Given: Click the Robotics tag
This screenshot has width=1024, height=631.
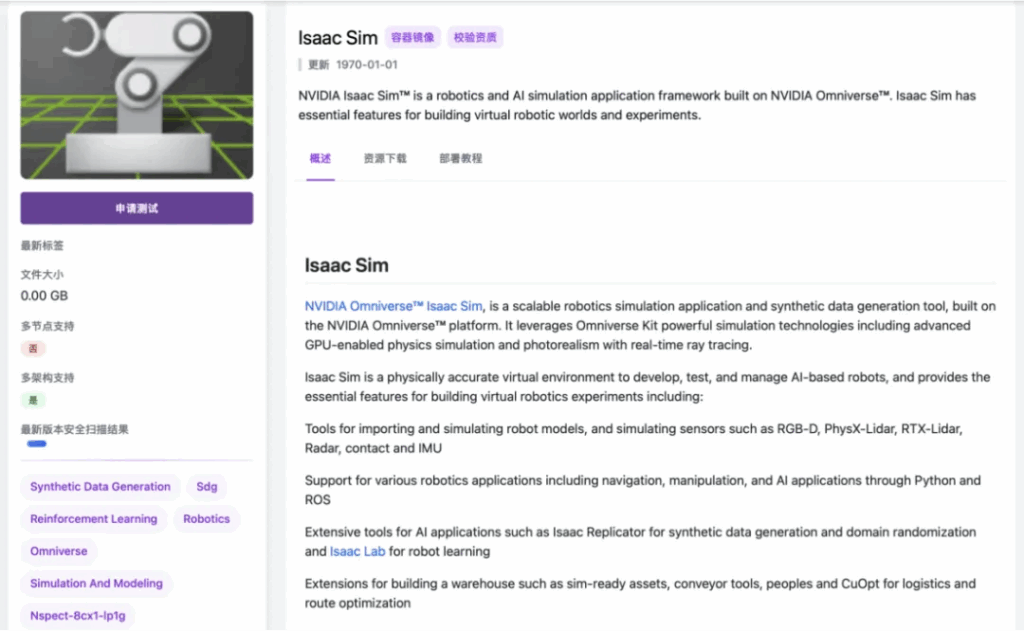Looking at the screenshot, I should (206, 519).
